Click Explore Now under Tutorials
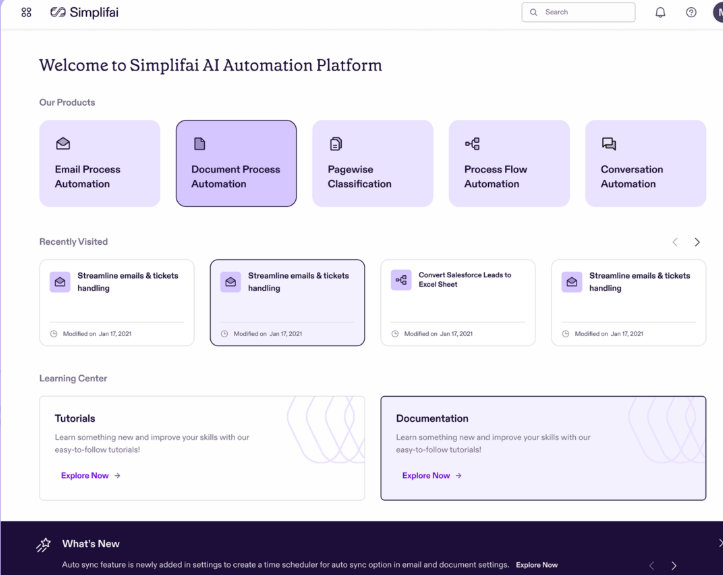 (x=85, y=475)
